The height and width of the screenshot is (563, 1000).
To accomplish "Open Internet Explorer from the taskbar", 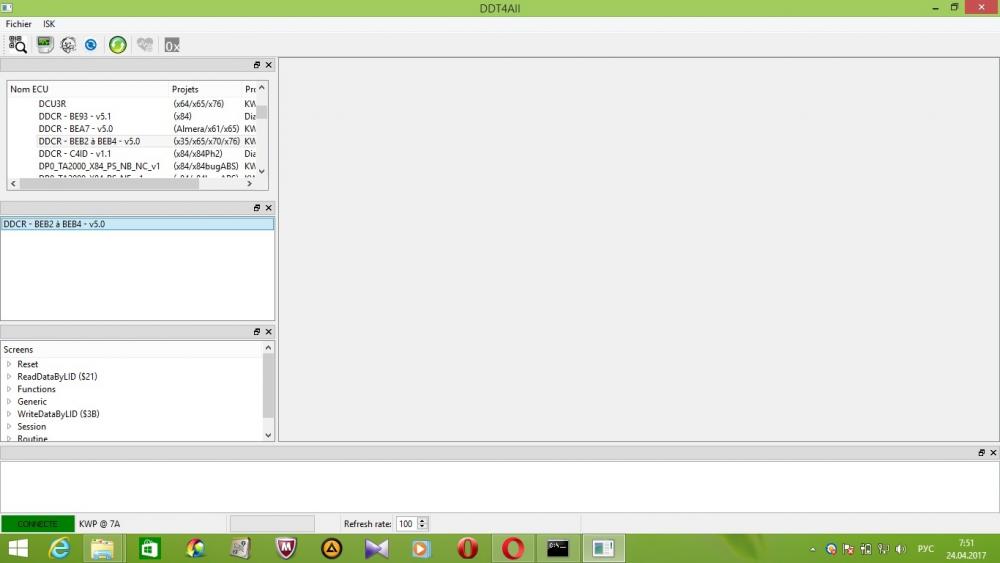I will coord(59,548).
